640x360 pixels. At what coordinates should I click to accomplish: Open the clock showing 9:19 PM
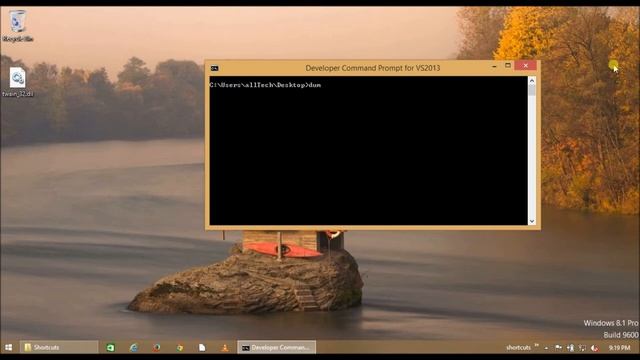pos(619,348)
